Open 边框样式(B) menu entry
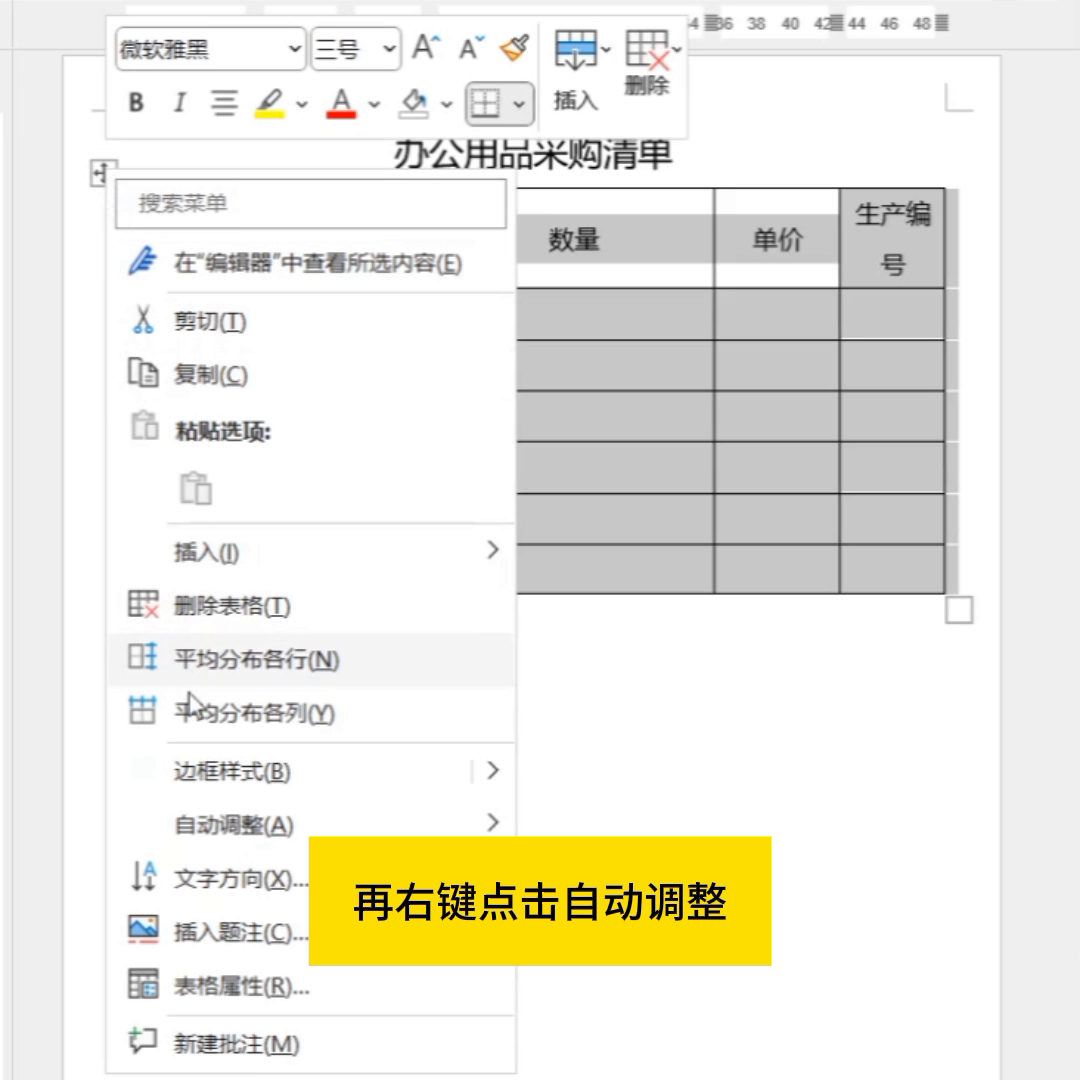 point(311,771)
